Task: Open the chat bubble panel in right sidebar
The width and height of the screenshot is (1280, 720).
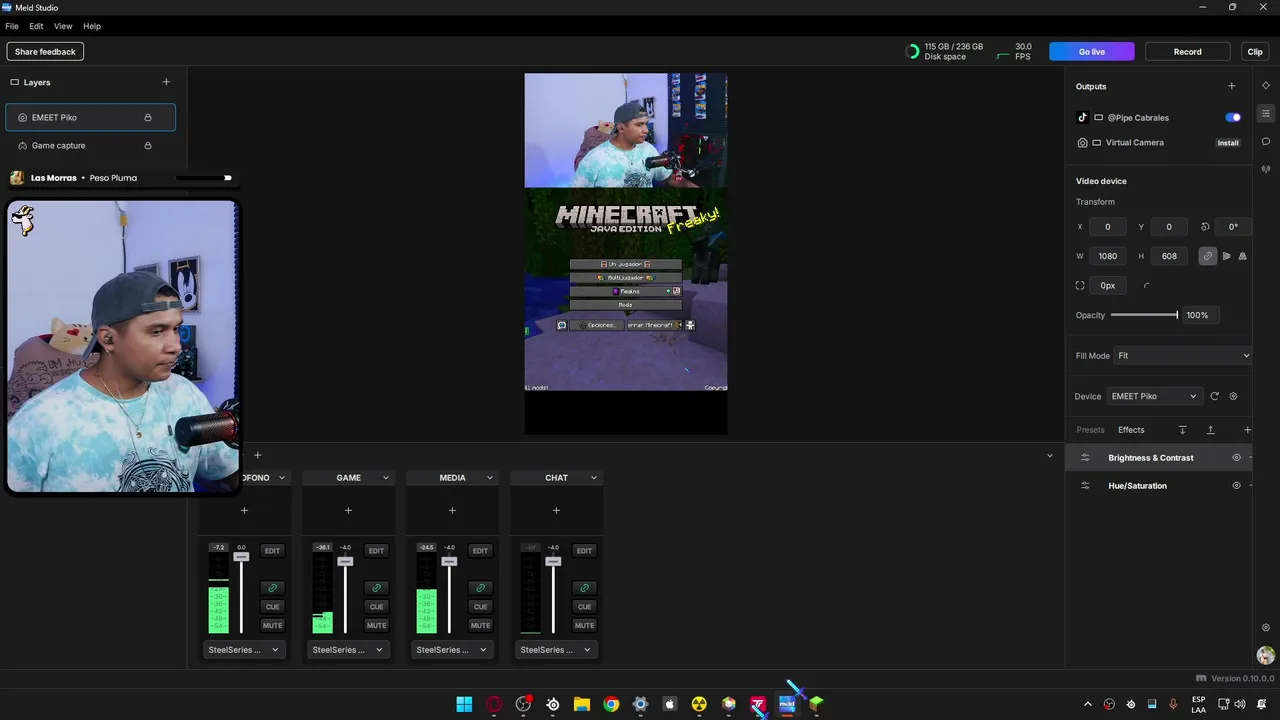Action: [1266, 141]
